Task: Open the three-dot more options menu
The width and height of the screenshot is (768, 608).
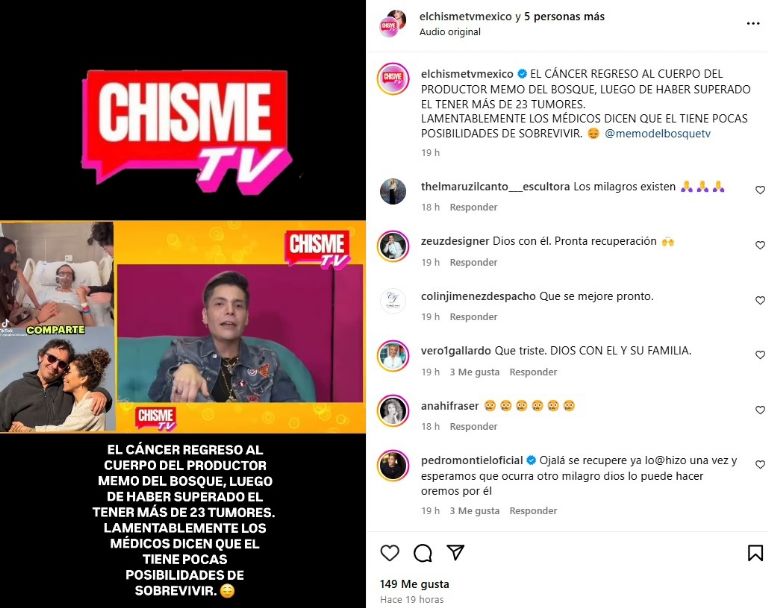Action: tap(753, 24)
